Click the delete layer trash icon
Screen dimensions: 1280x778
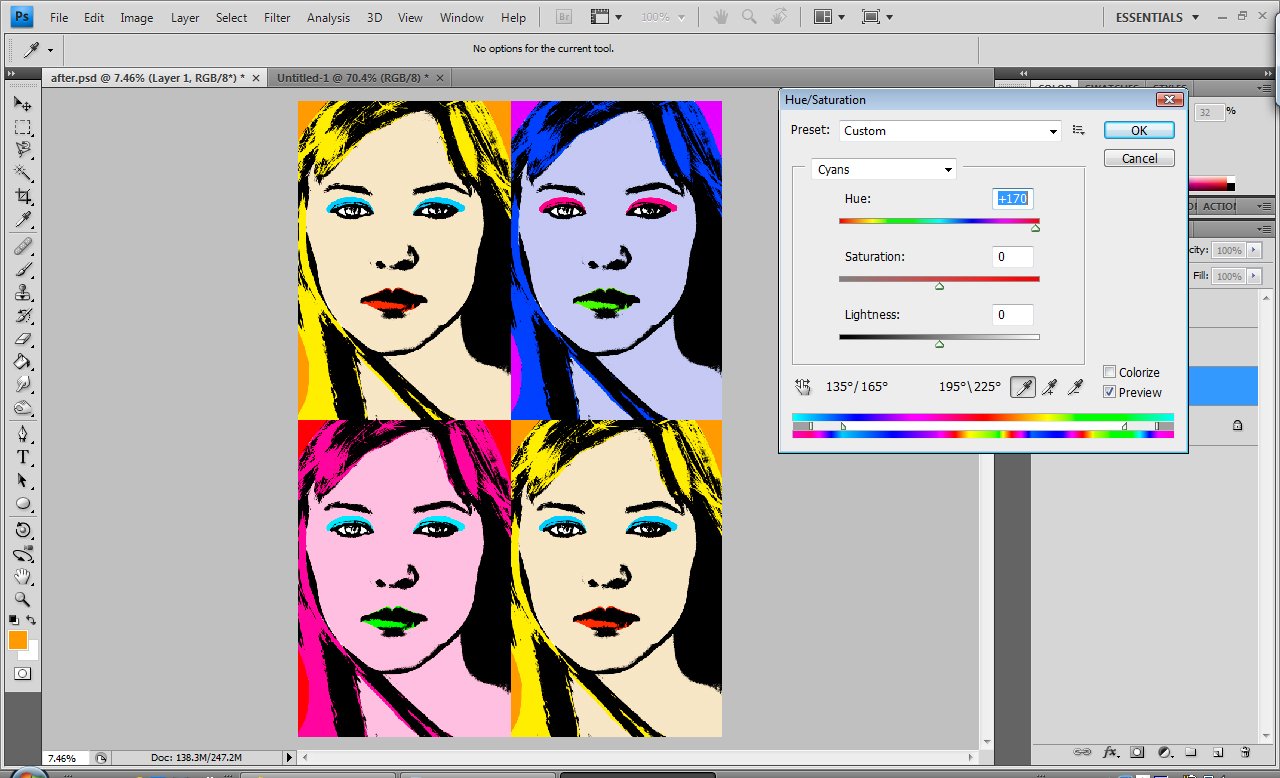[1245, 752]
